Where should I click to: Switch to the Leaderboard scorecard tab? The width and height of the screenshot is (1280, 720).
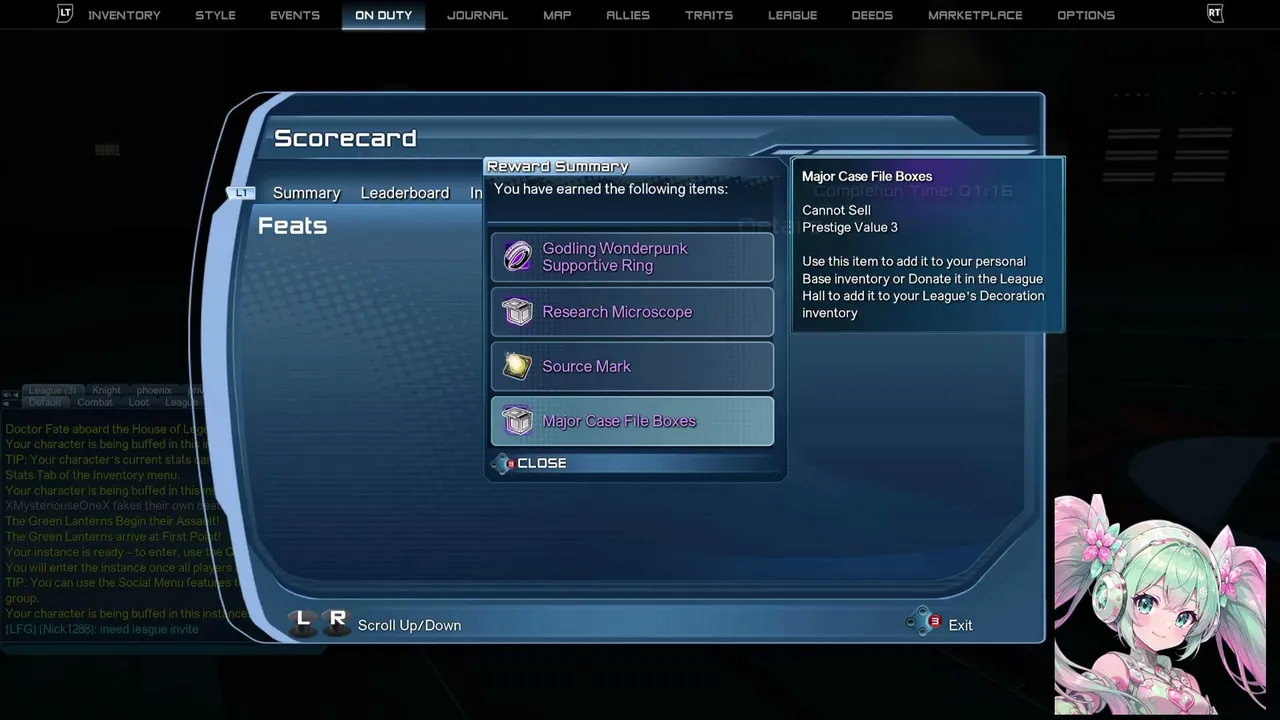point(405,193)
